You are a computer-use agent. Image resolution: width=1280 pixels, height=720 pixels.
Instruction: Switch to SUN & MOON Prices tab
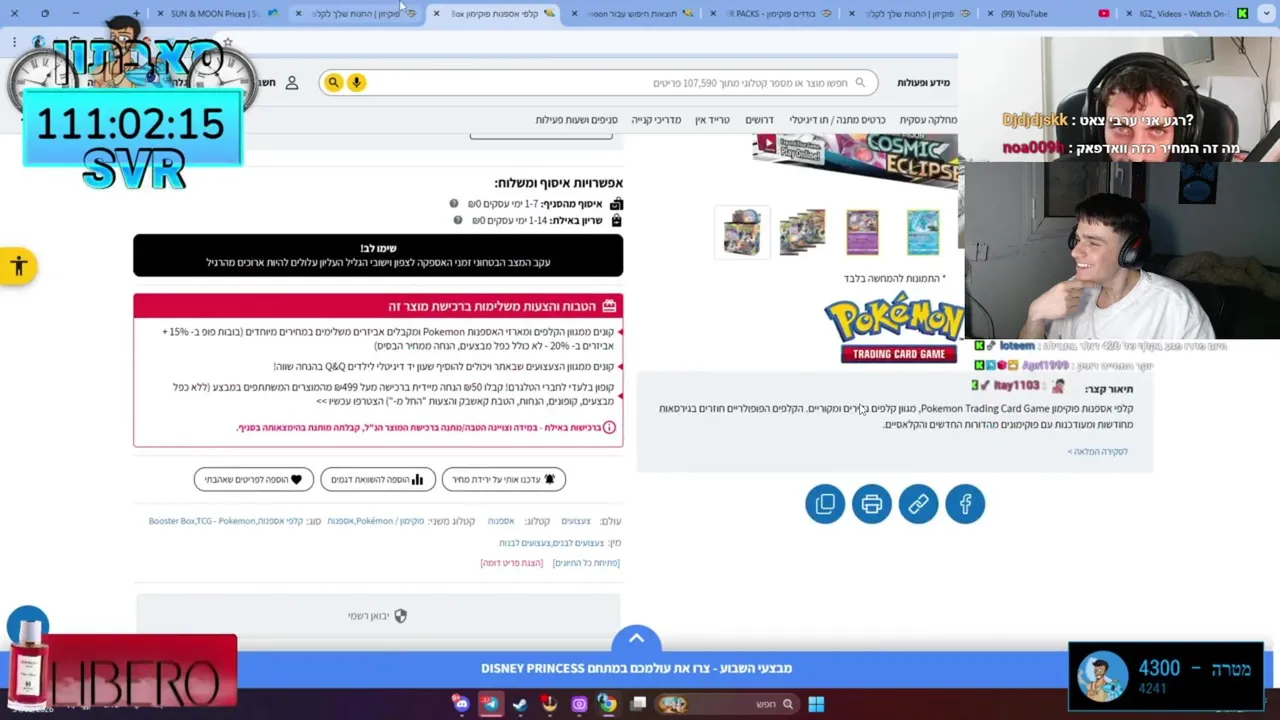coord(221,14)
